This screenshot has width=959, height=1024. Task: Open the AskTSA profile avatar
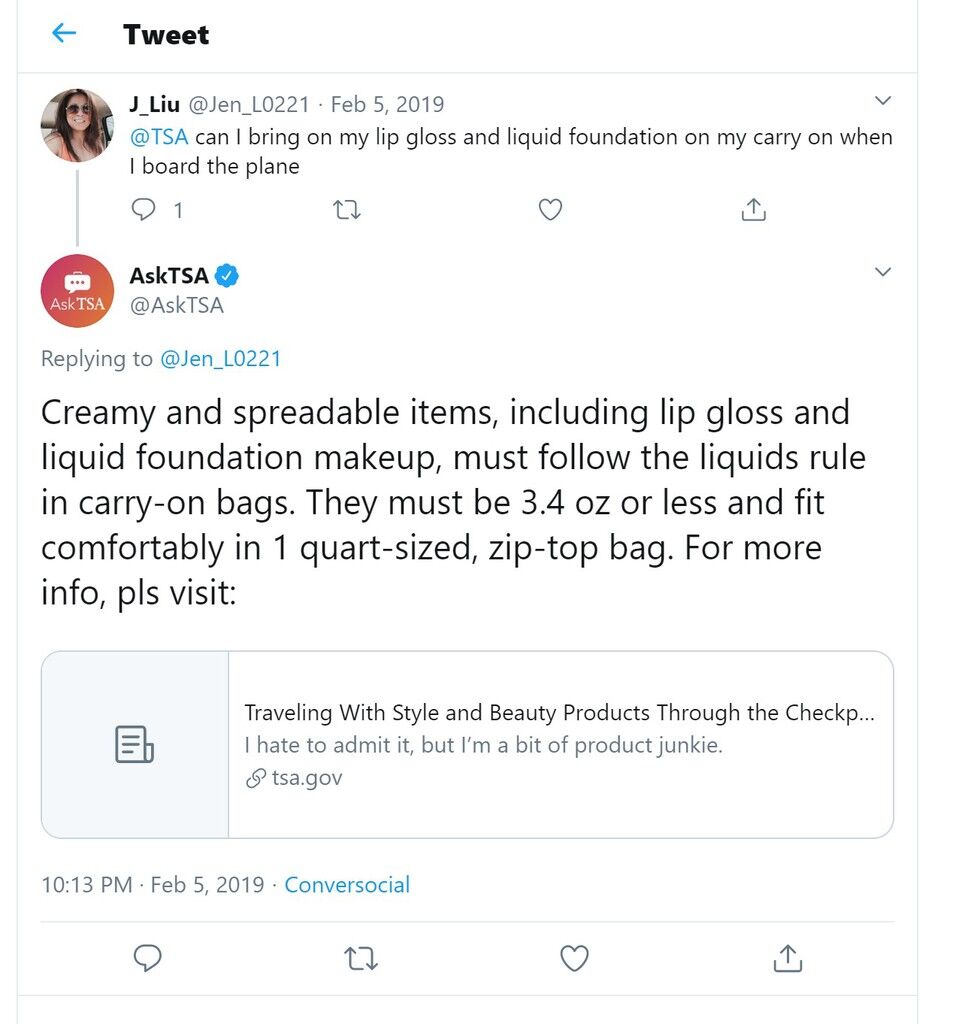tap(77, 291)
